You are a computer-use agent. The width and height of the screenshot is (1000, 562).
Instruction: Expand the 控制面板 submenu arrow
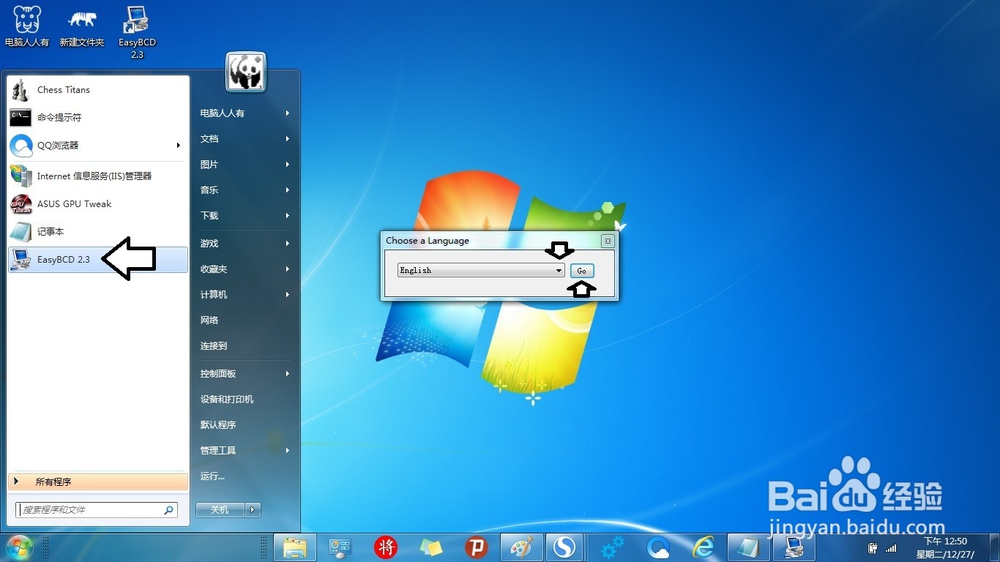coord(288,374)
